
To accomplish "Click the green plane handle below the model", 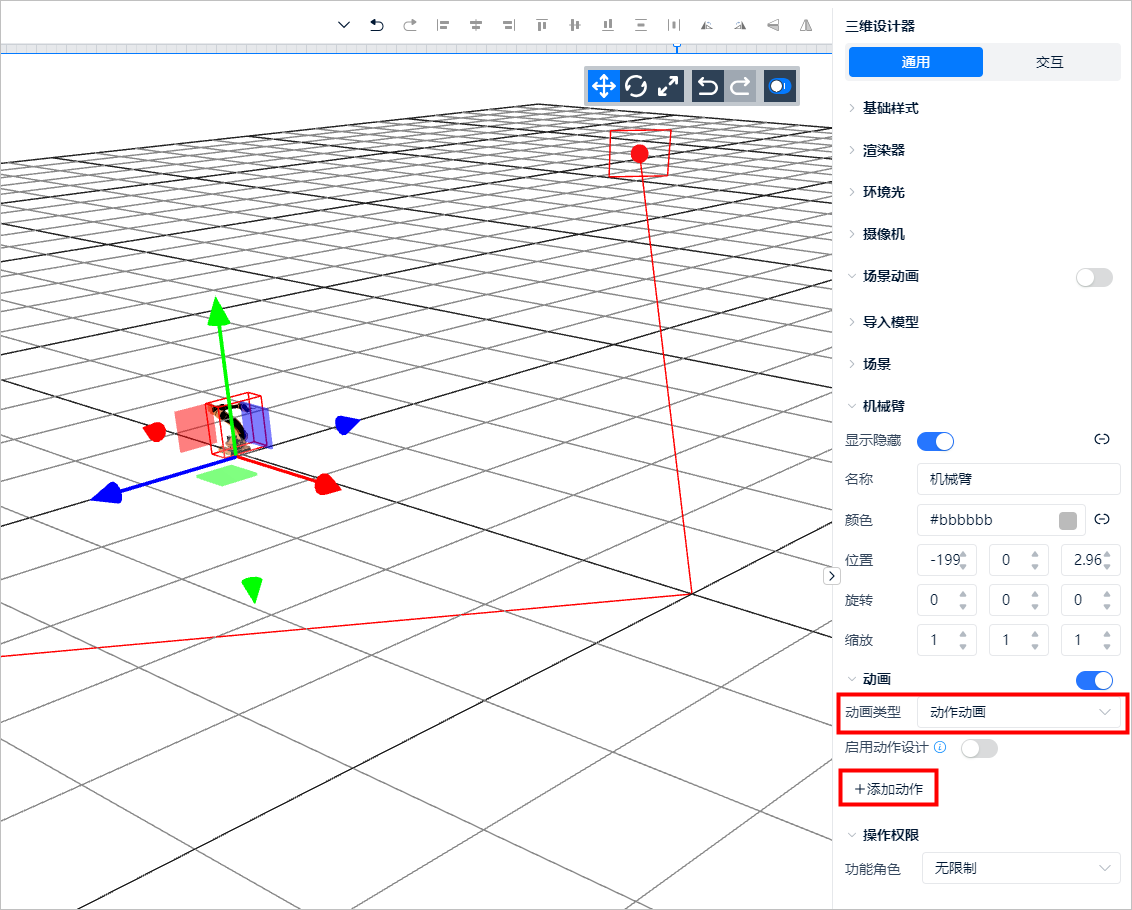I will [227, 474].
